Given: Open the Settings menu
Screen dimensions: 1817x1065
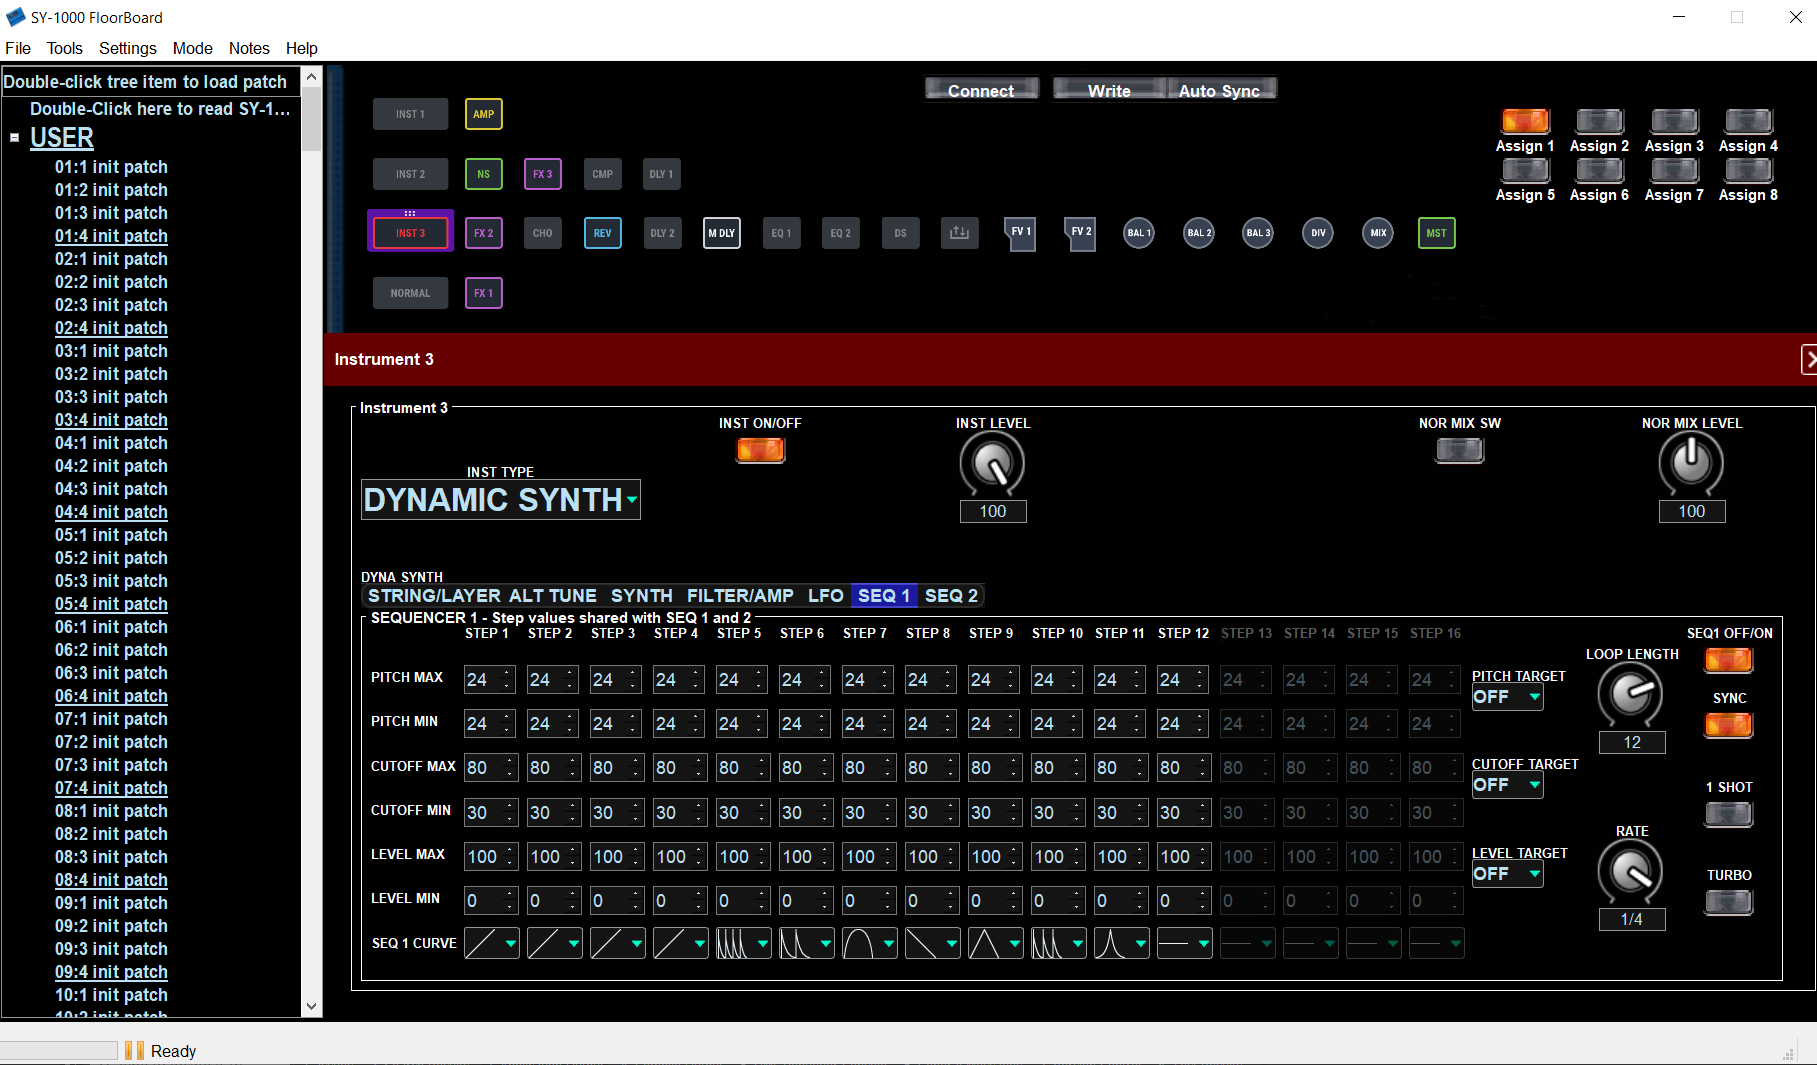Looking at the screenshot, I should coord(127,48).
